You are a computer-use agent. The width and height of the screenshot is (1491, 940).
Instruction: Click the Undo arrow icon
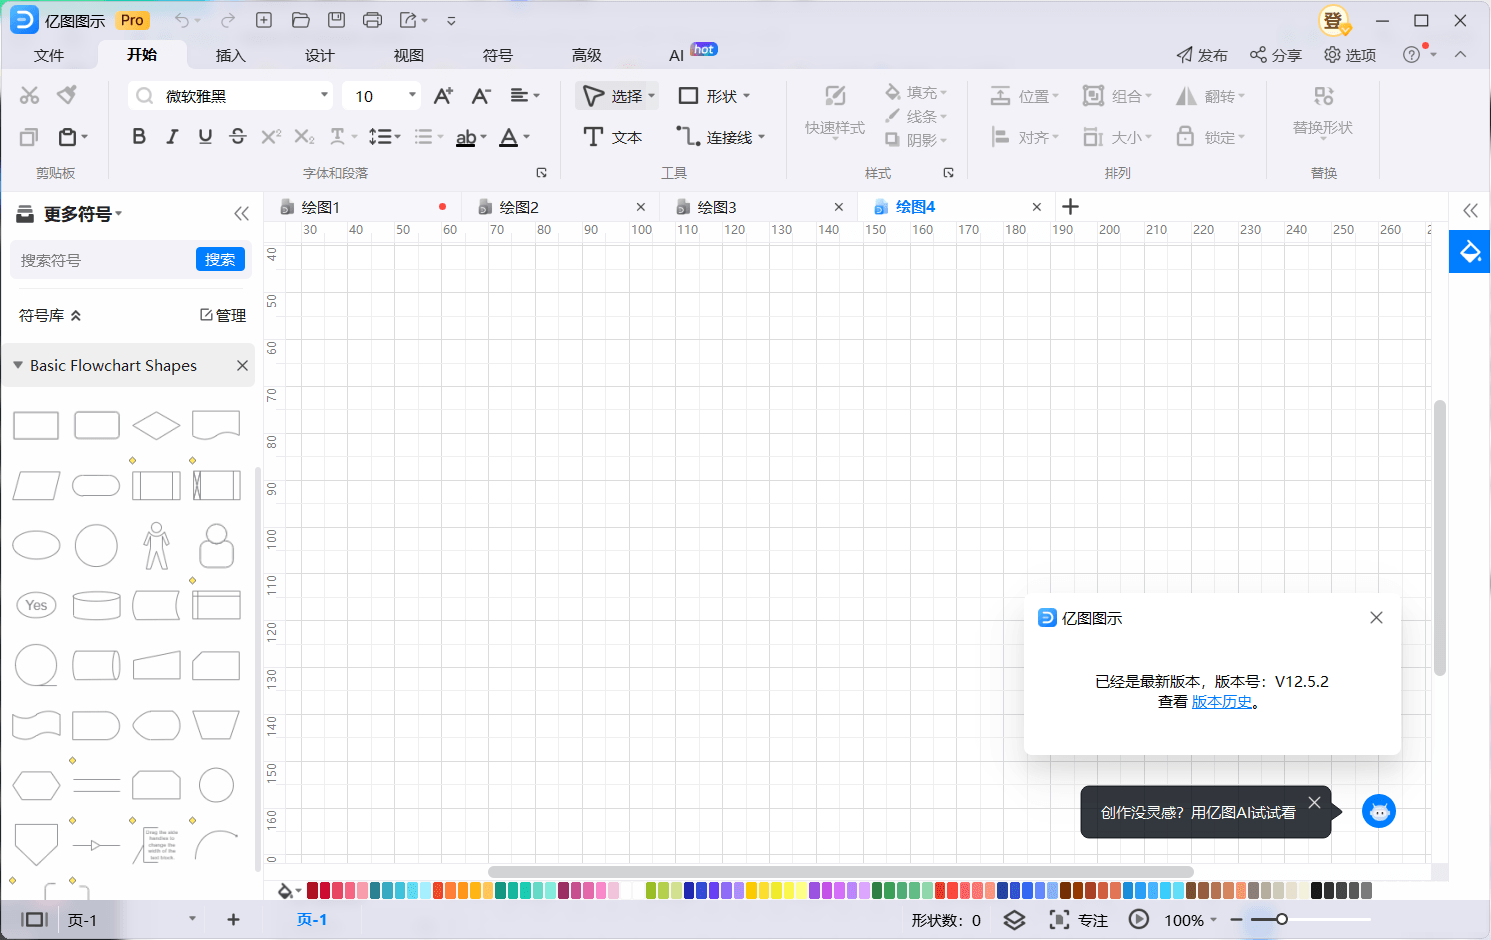click(182, 20)
